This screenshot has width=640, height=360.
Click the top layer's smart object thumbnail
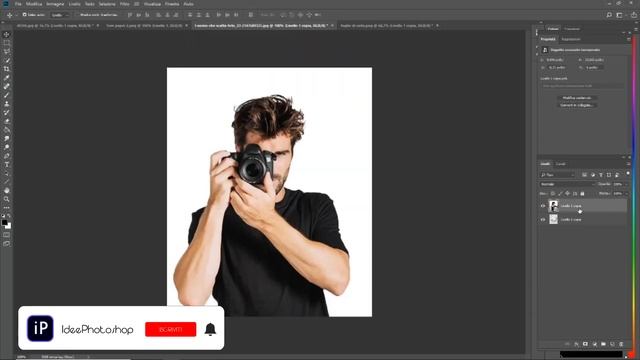click(x=553, y=206)
